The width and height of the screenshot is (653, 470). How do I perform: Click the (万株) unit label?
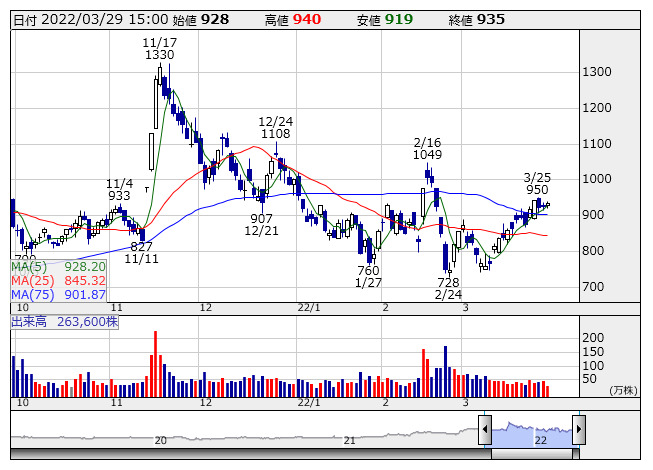(623, 390)
